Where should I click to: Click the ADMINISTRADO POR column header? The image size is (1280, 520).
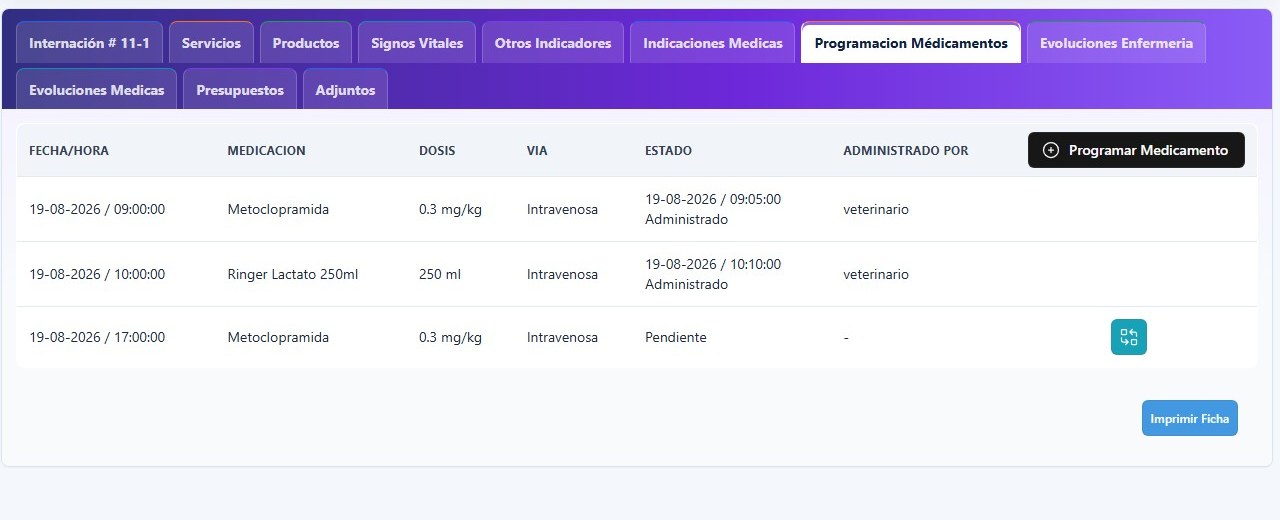point(906,151)
